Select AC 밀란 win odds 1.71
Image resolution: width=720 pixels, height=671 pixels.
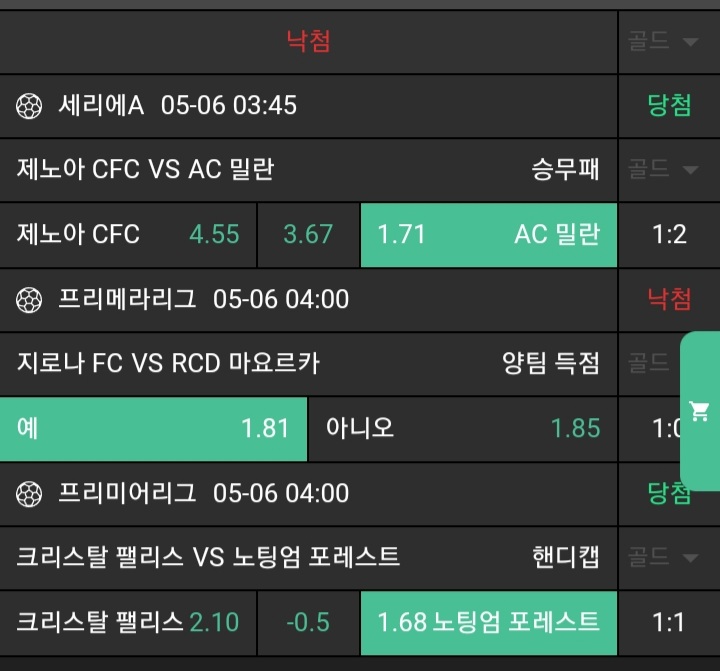(x=488, y=235)
